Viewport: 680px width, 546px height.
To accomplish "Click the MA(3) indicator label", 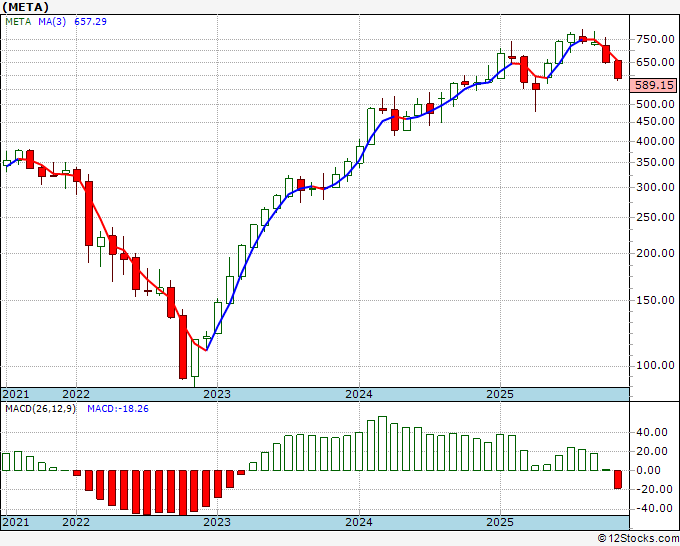I will coord(52,22).
